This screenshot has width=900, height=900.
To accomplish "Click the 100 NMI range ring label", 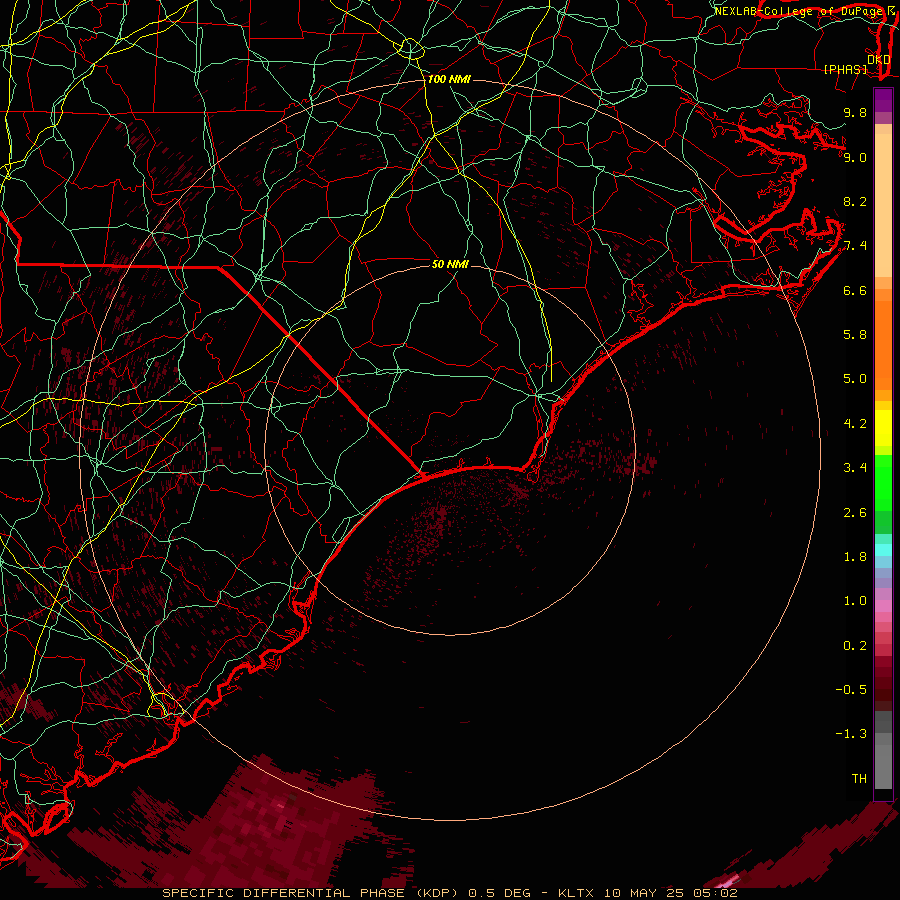I will point(449,79).
